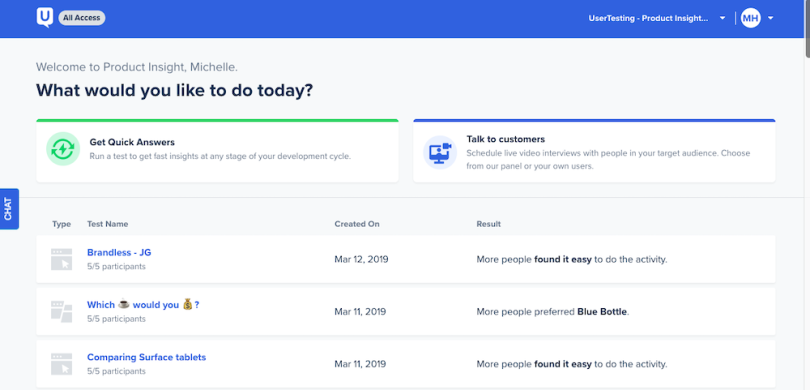Click the 'What would you like to do today?' heading
Viewport: 810px width, 390px height.
[x=175, y=90]
